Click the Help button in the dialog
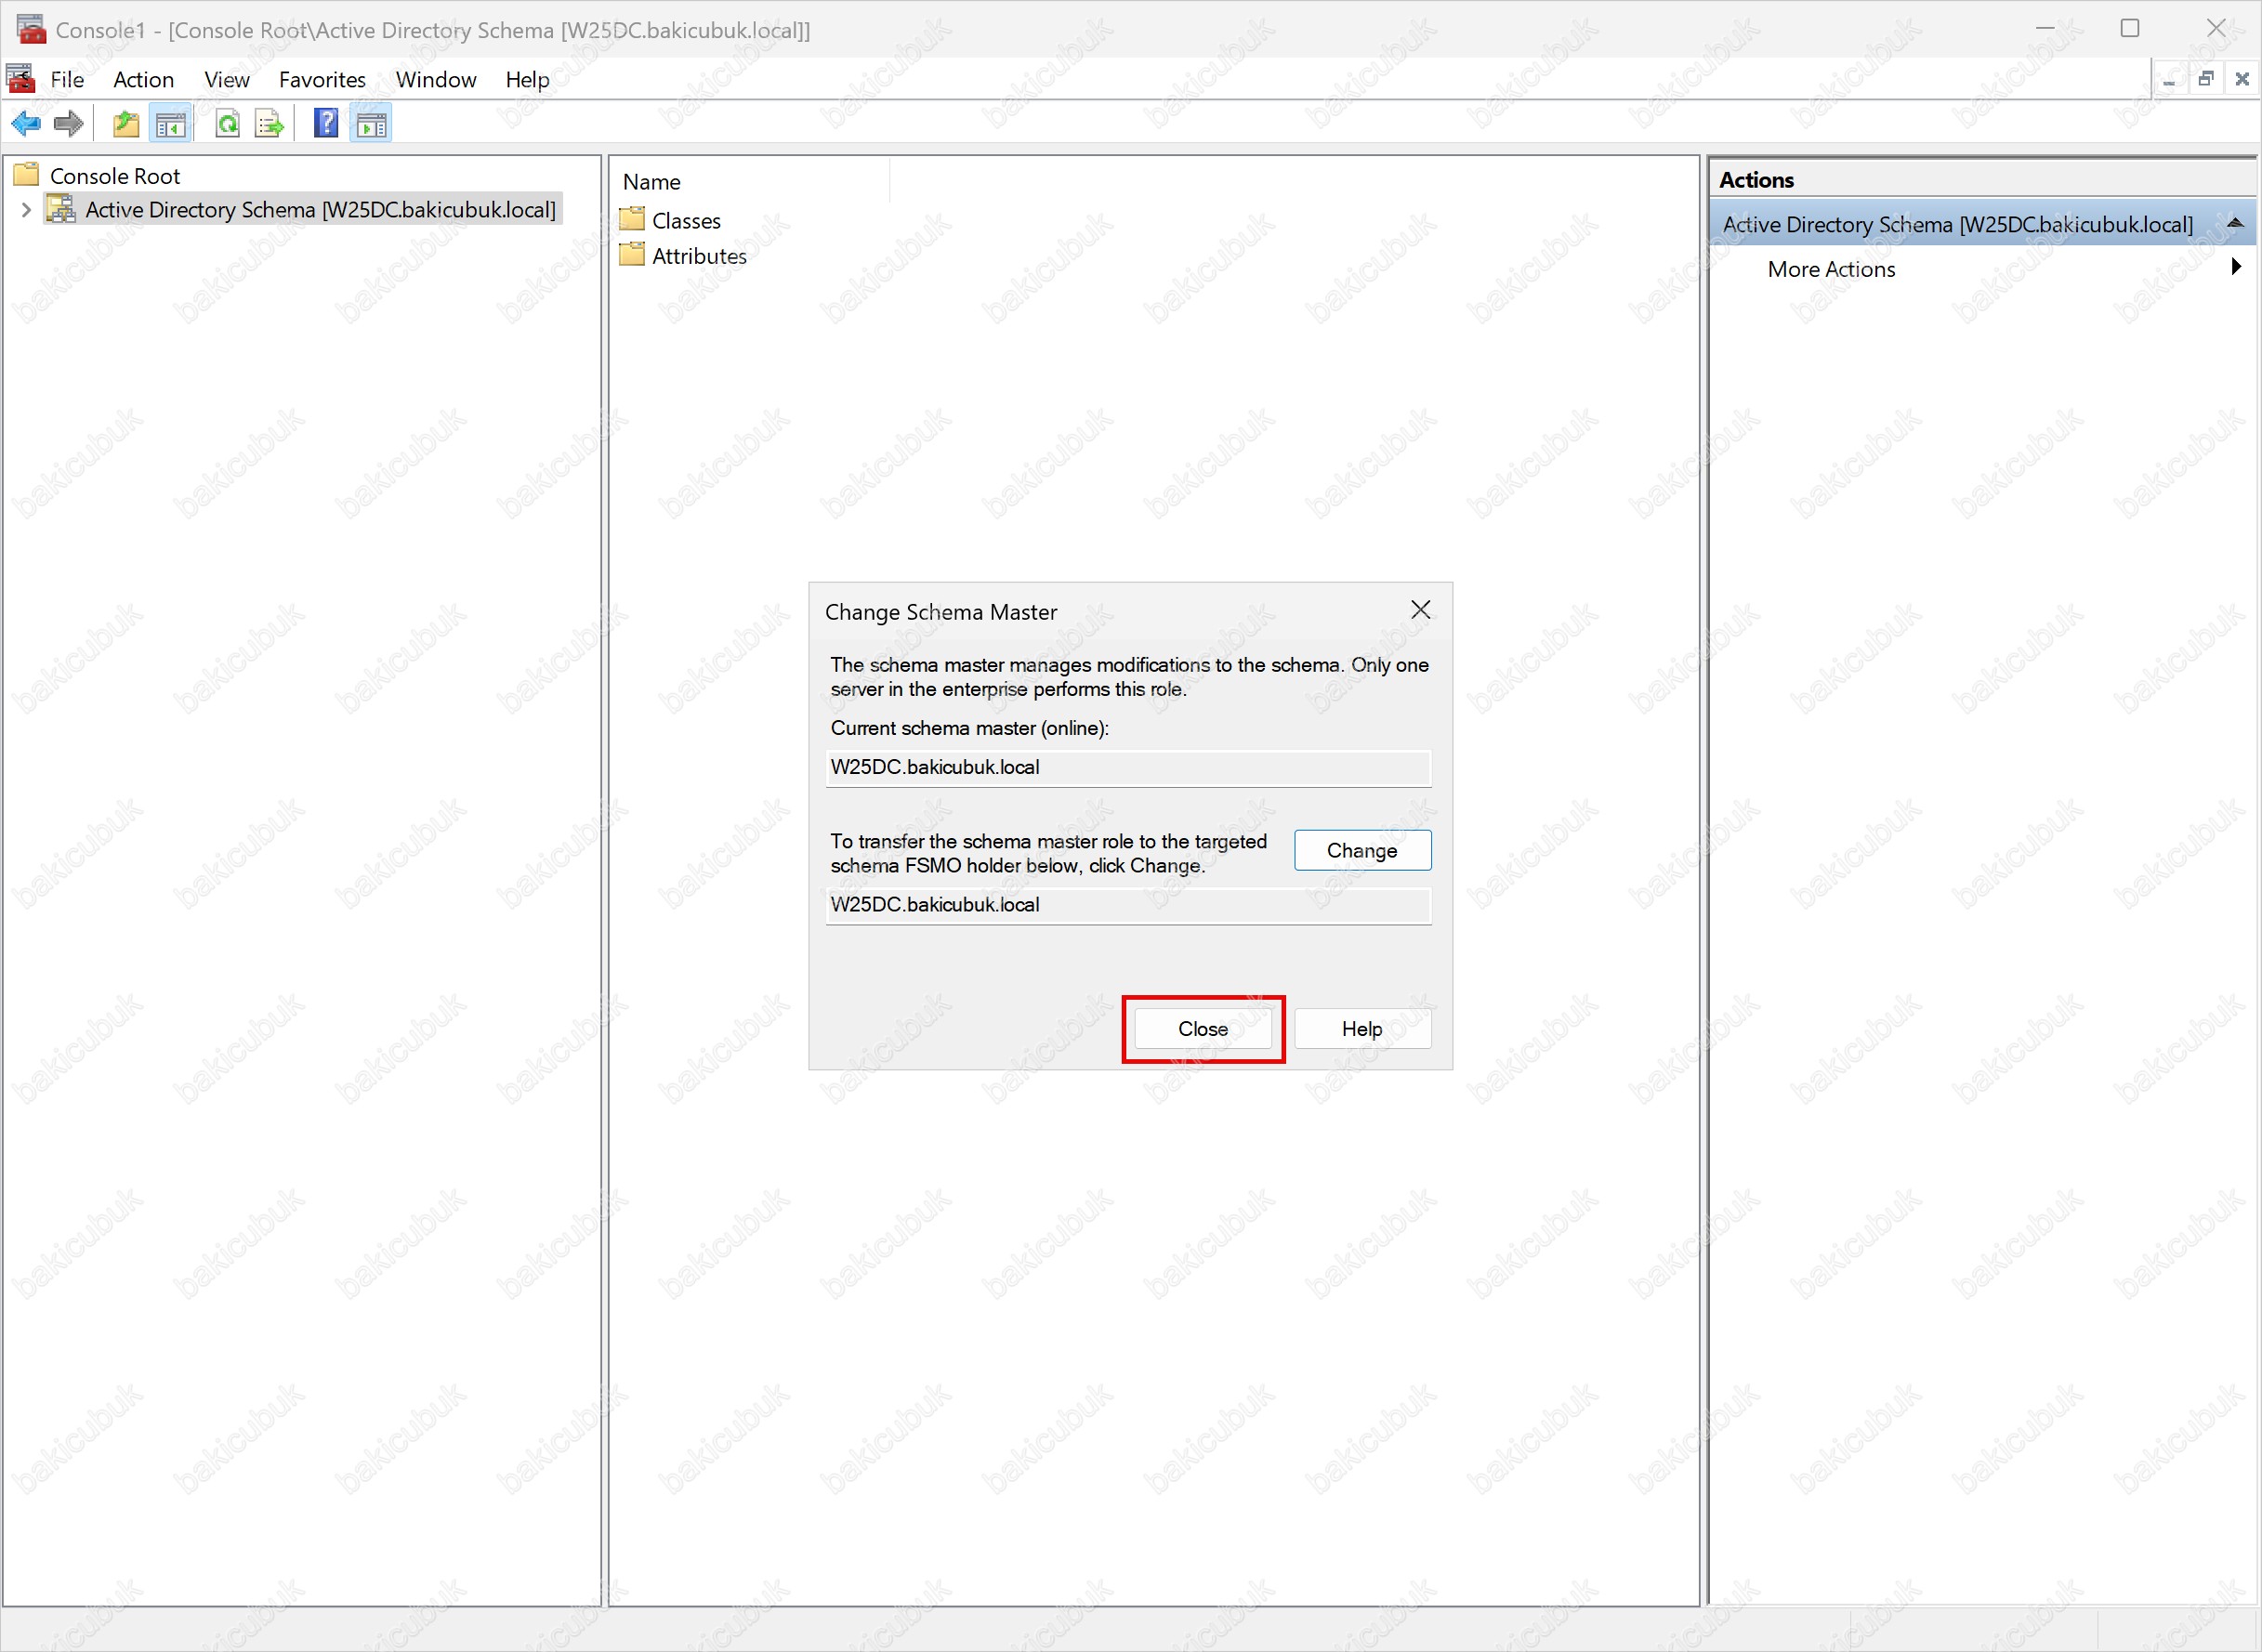Image resolution: width=2262 pixels, height=1652 pixels. tap(1362, 1028)
